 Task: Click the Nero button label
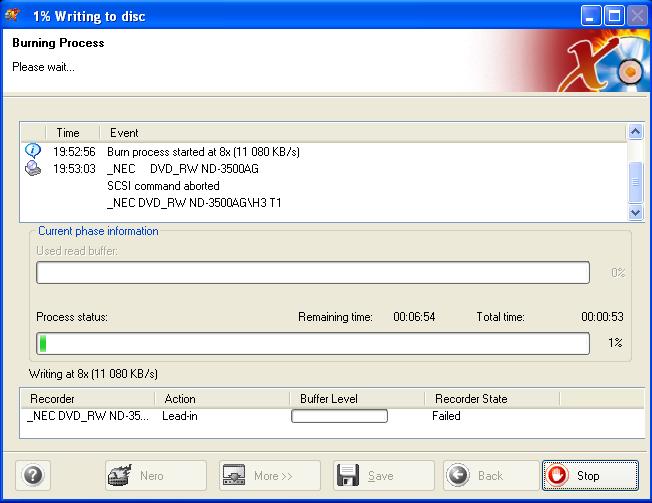(152, 476)
